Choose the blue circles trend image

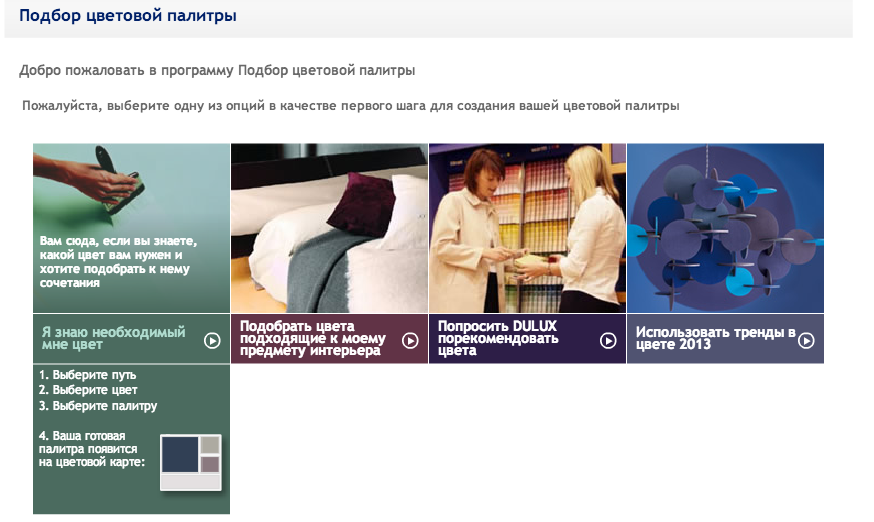725,228
